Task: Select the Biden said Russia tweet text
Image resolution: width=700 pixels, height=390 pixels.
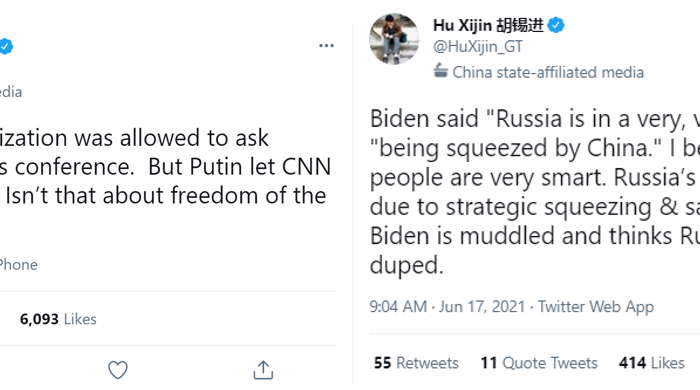Action: coord(535,192)
